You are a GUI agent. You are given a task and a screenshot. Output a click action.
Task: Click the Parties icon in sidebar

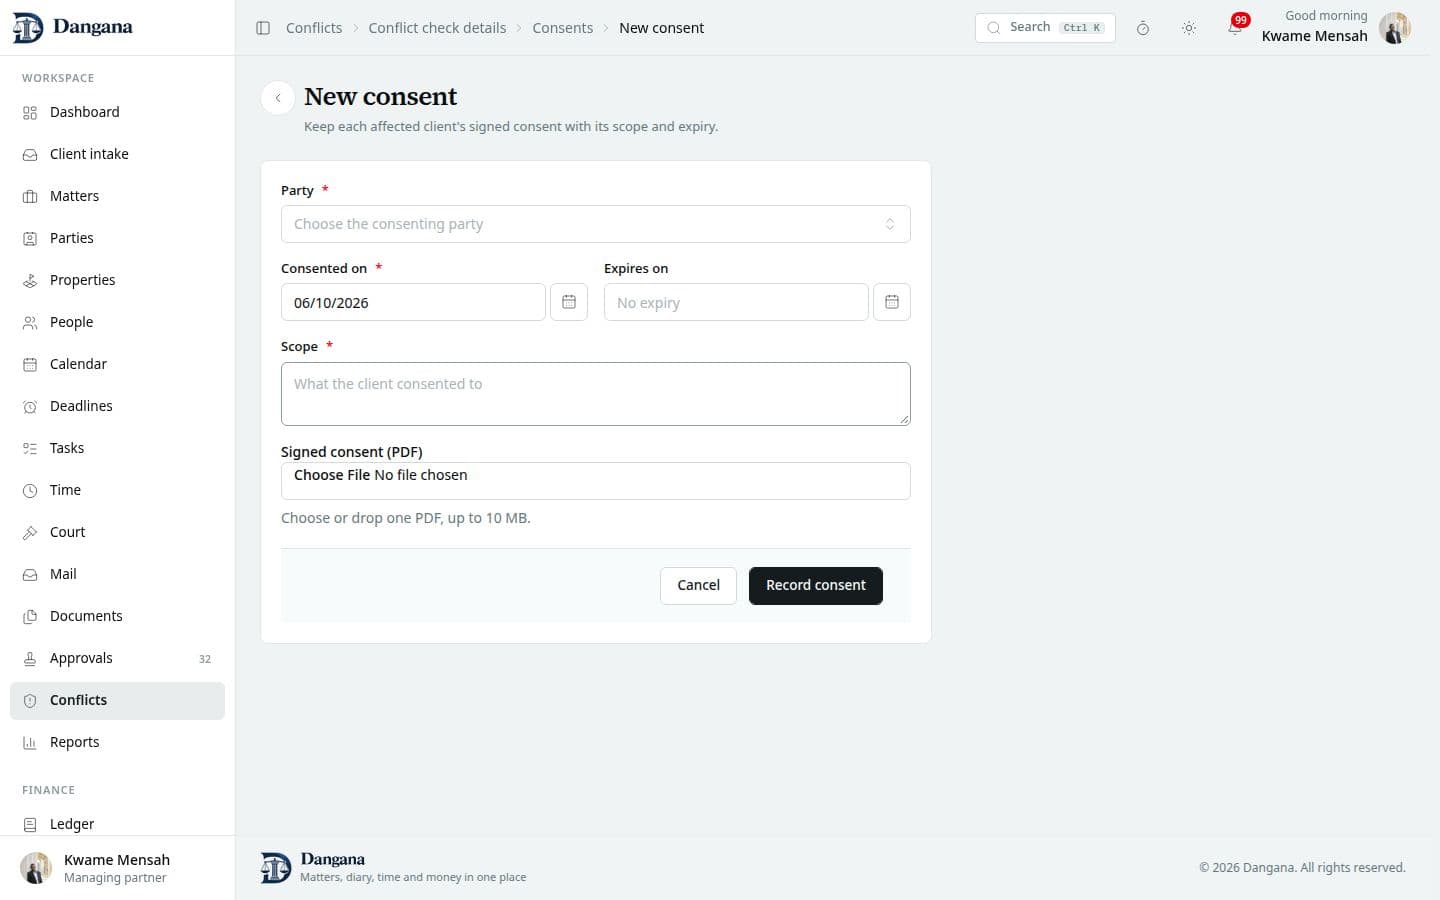point(30,239)
